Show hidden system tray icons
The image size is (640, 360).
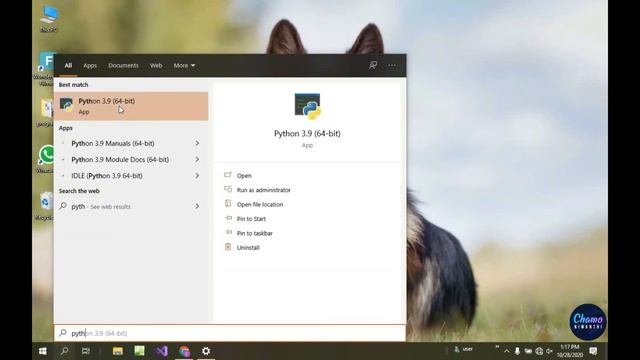[507, 351]
